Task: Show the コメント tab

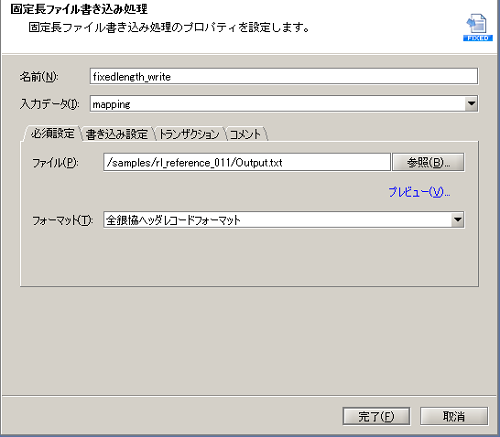Action: pyautogui.click(x=245, y=134)
